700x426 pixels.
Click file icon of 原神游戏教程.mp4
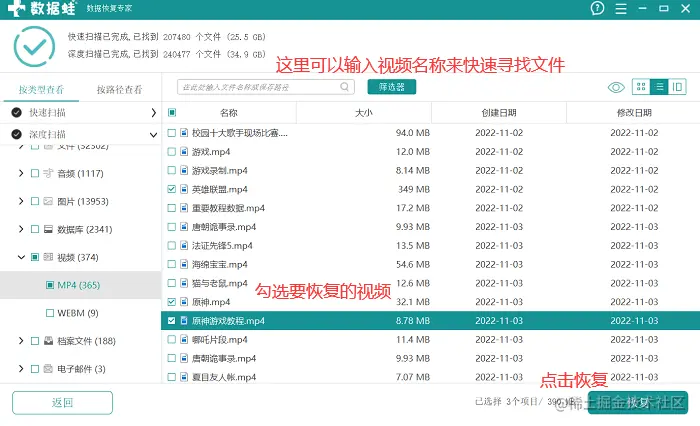tap(184, 321)
